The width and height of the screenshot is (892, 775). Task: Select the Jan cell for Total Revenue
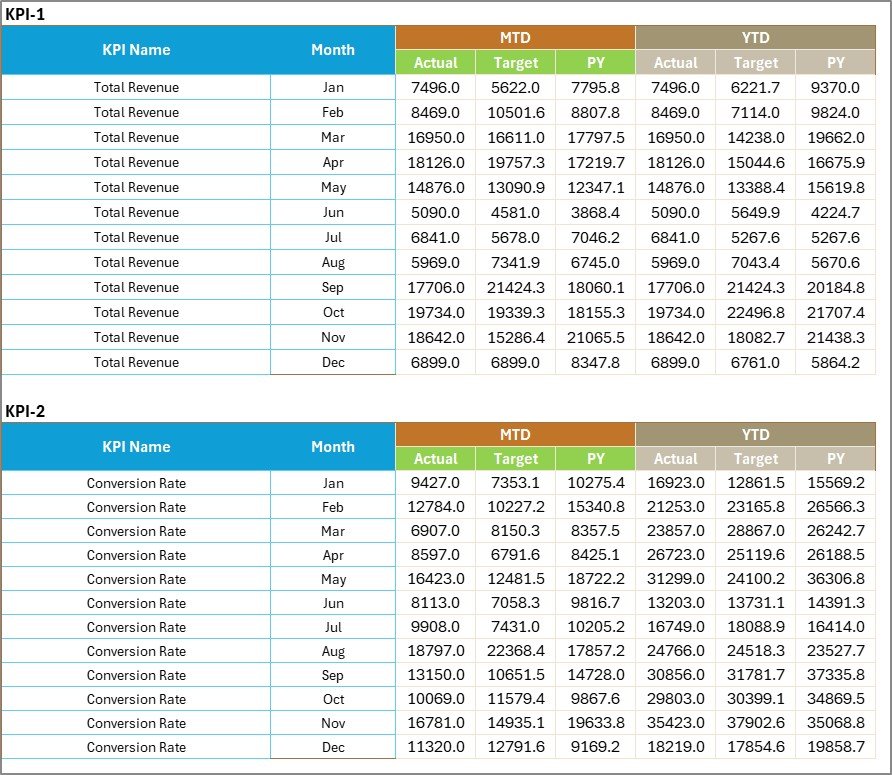333,87
